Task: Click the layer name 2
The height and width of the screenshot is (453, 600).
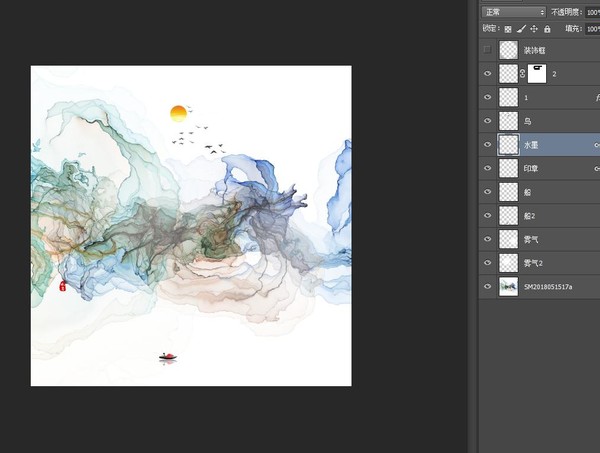Action: coord(554,74)
